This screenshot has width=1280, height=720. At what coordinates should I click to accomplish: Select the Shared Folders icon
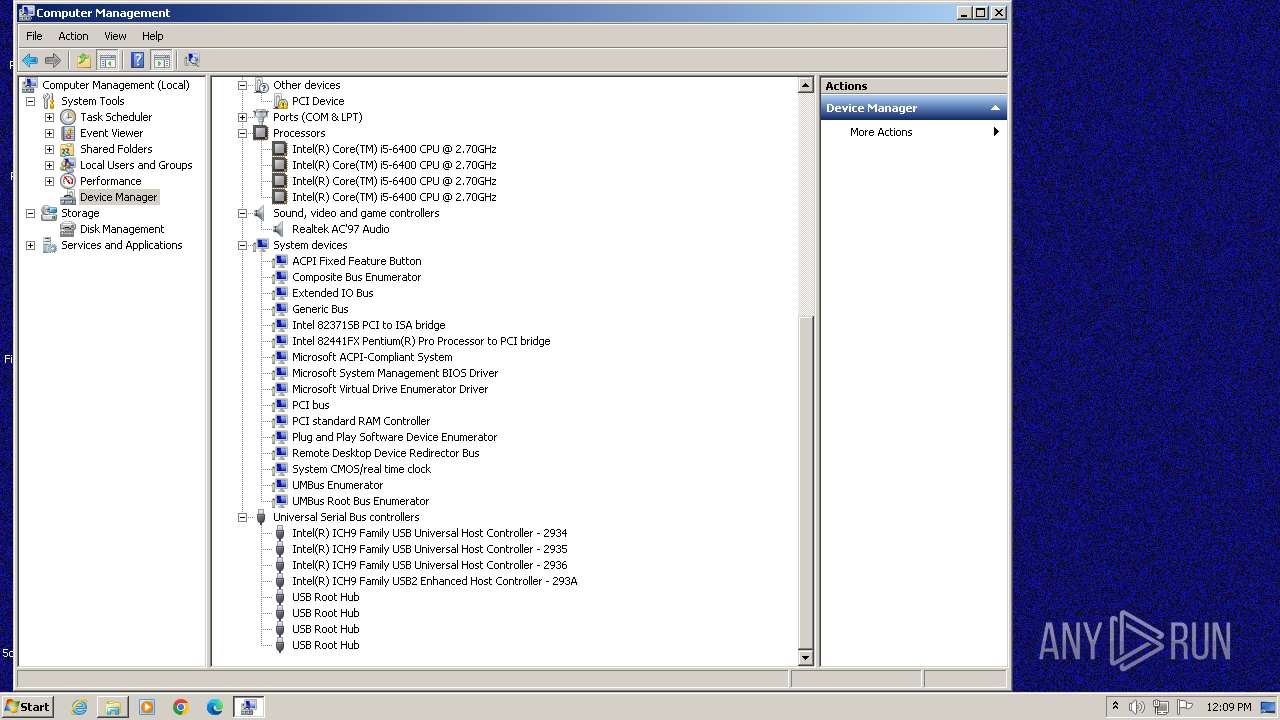[68, 149]
